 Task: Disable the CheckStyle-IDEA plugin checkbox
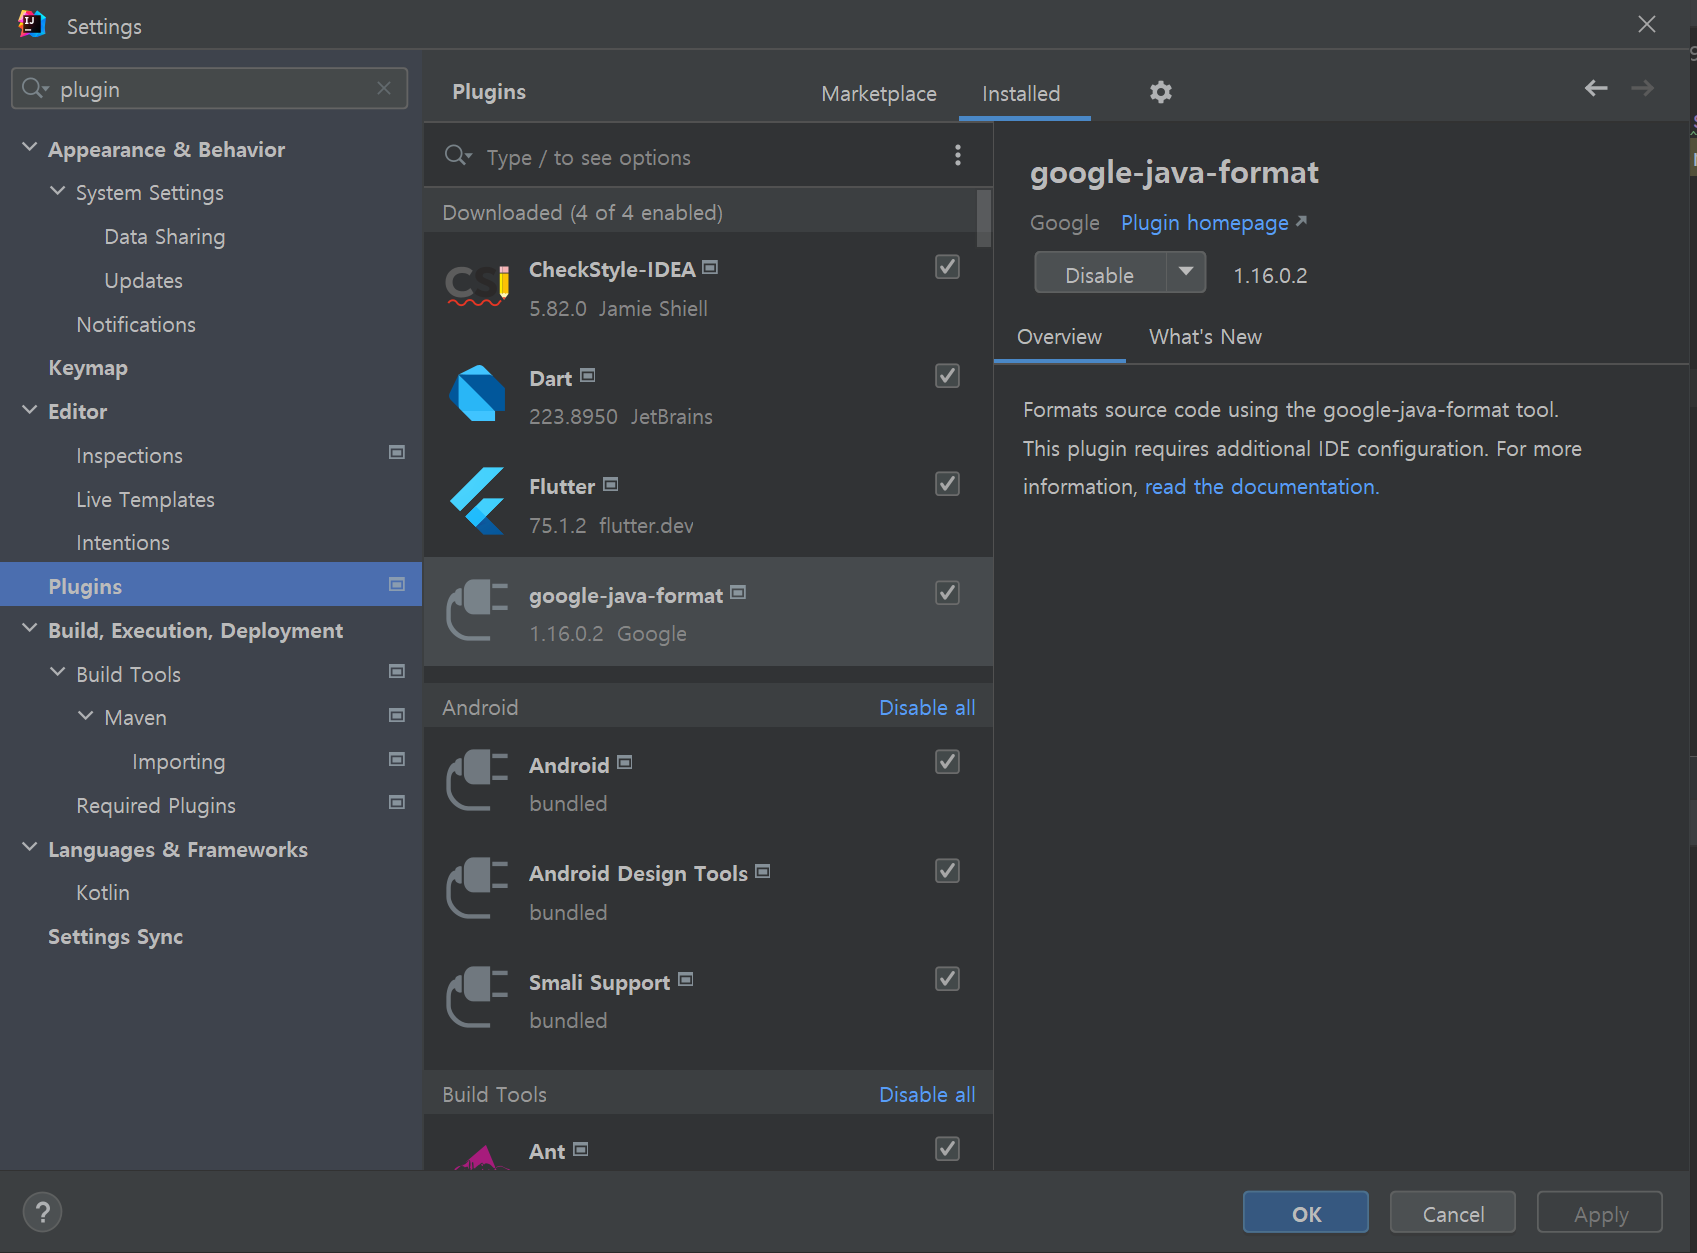tap(947, 267)
